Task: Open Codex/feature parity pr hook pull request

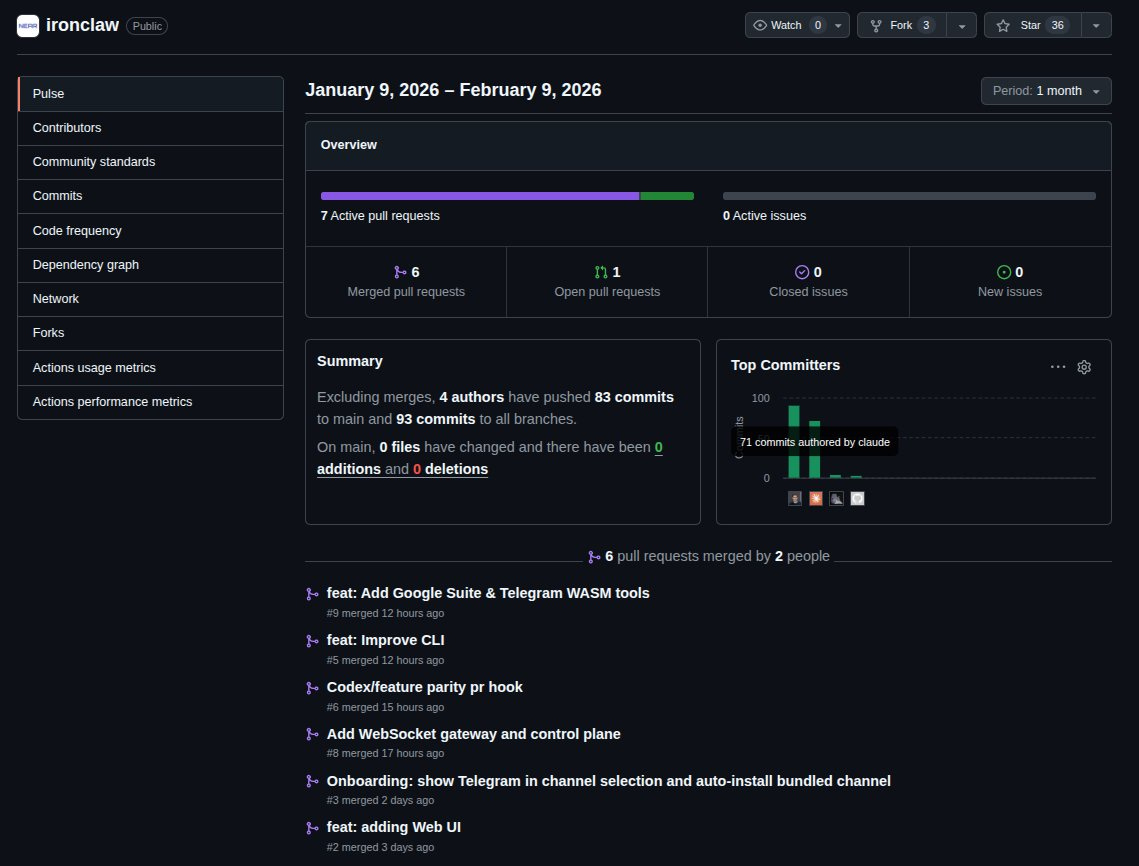Action: (425, 687)
